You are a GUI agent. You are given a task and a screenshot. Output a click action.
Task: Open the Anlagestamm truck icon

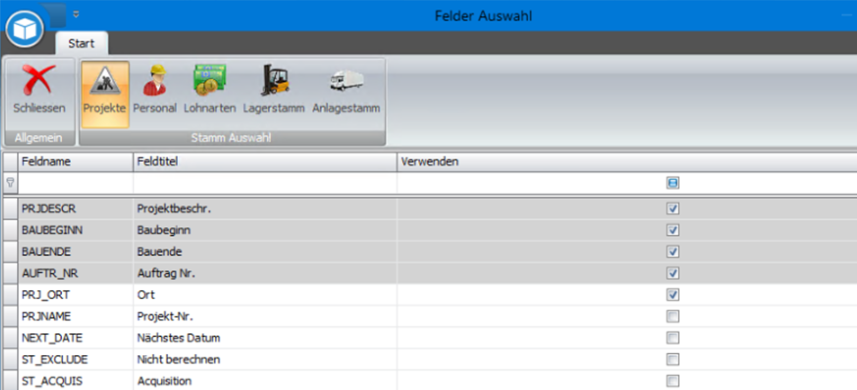pos(346,81)
